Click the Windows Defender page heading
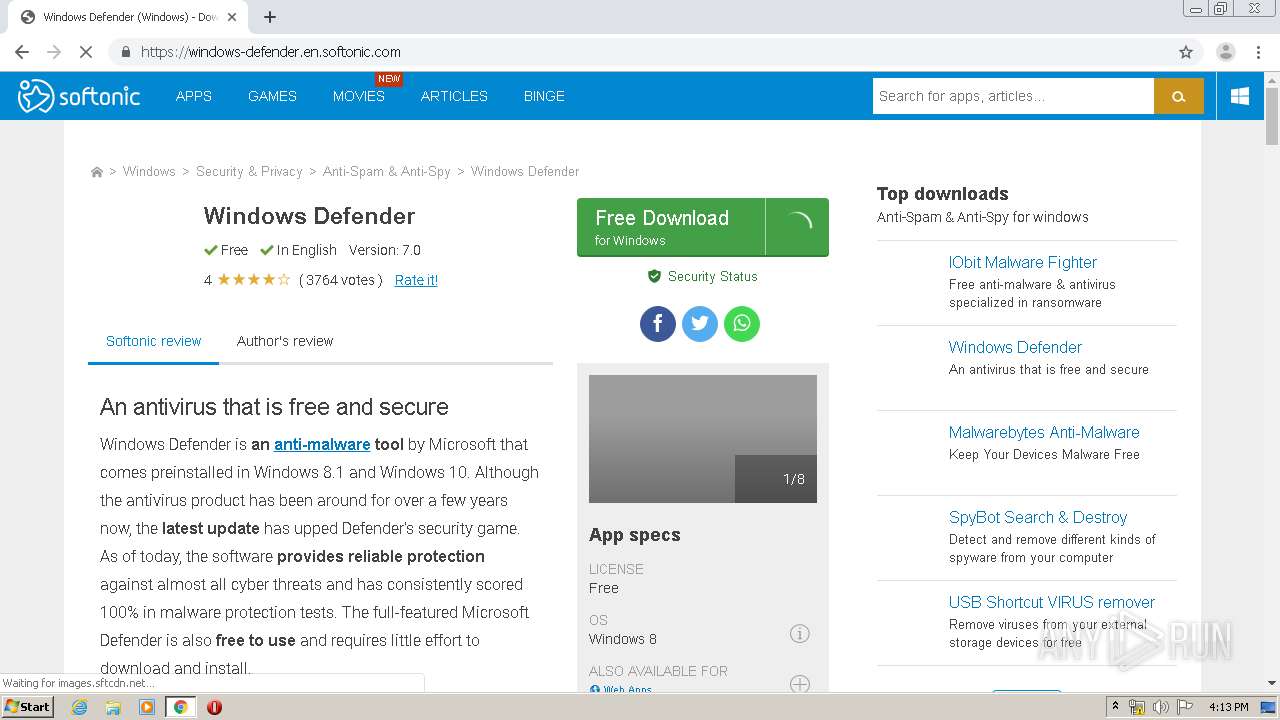Screen dimensions: 1280x720 pos(309,216)
